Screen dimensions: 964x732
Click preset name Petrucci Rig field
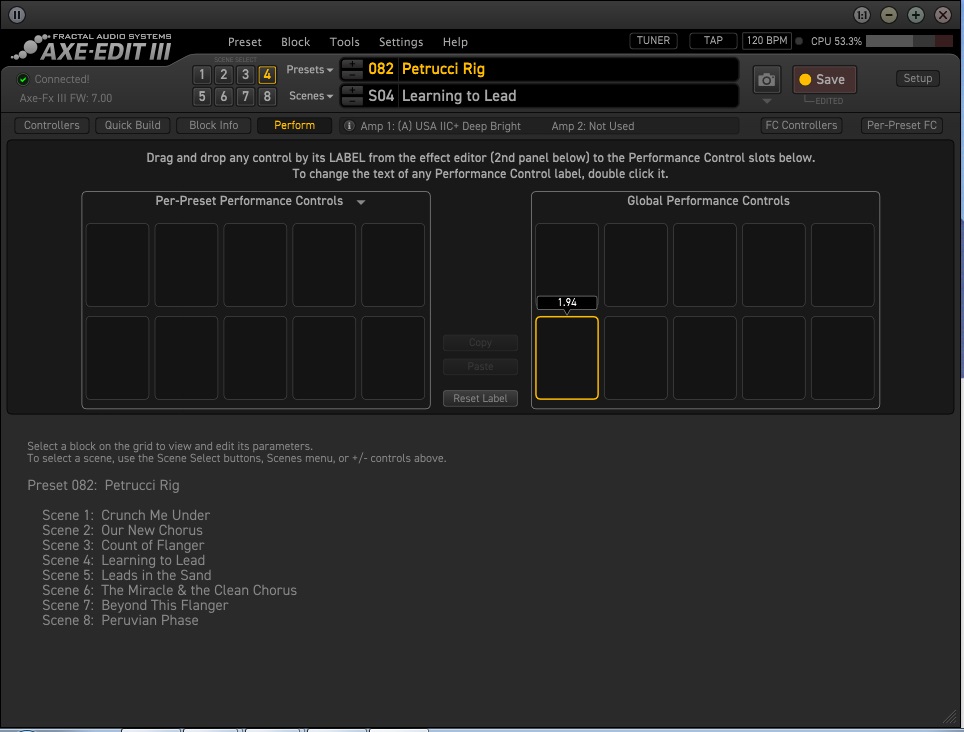pos(569,69)
